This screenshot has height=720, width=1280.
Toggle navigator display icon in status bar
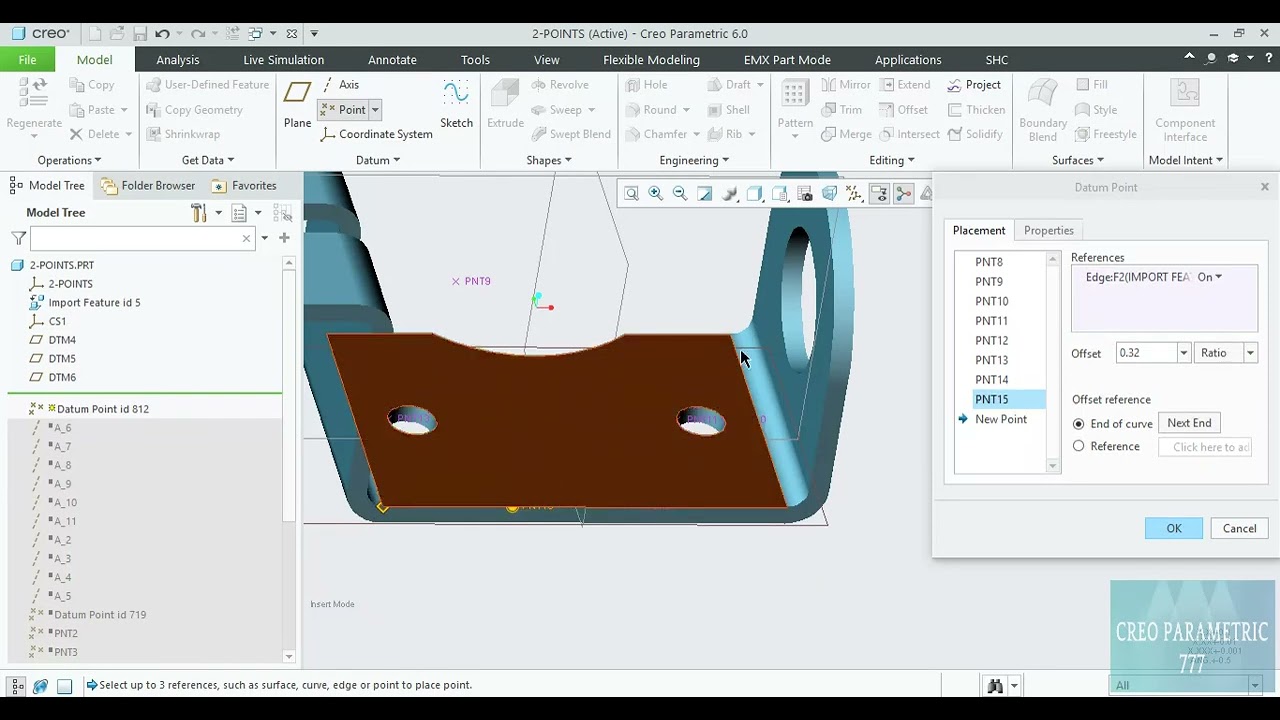17,686
